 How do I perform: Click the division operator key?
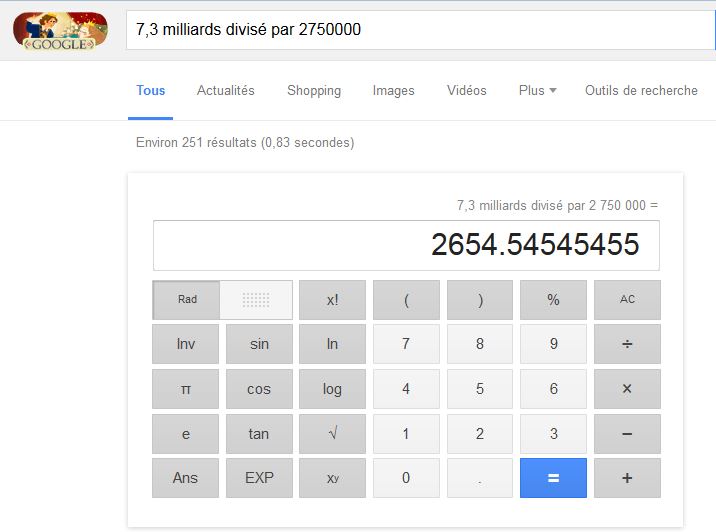[627, 344]
